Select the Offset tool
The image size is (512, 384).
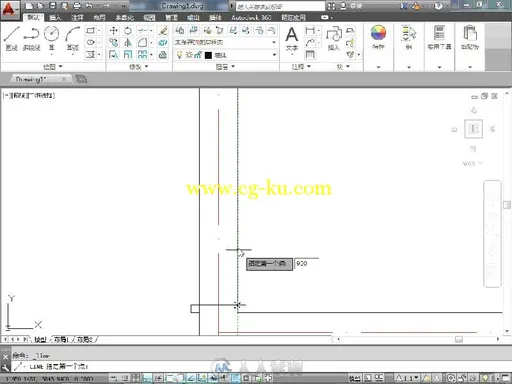(163, 55)
